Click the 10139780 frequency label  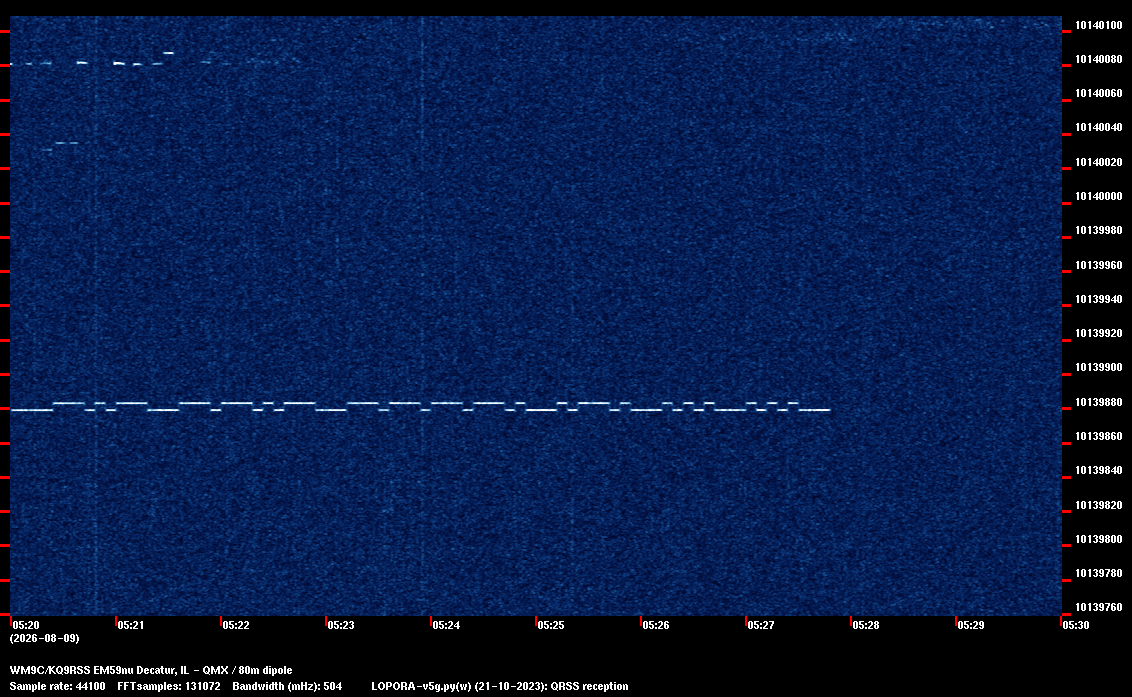tap(1099, 573)
